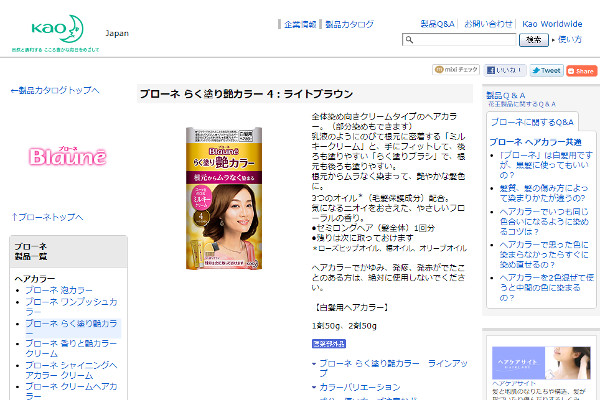Viewport: 600px width, 400px height.
Task: Select ブローネ らく塗り艶カラー in sidebar
Action: [71, 328]
